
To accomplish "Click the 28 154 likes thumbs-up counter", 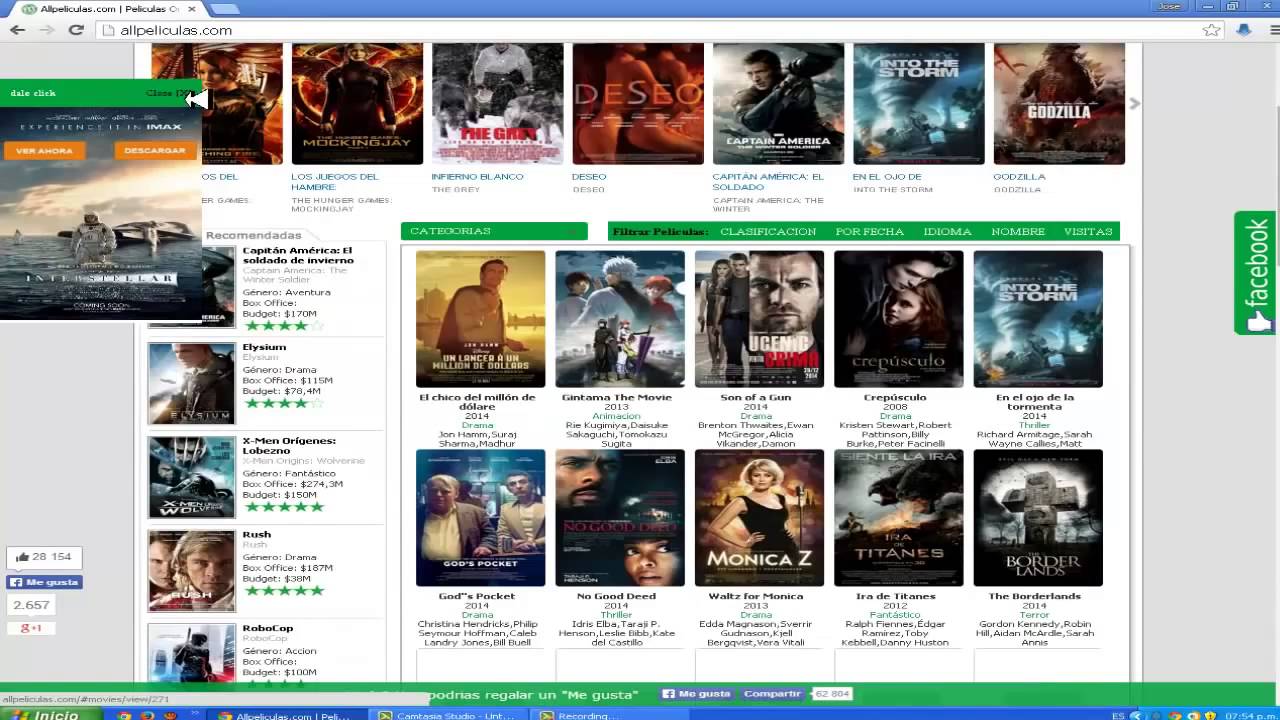I will (x=44, y=557).
